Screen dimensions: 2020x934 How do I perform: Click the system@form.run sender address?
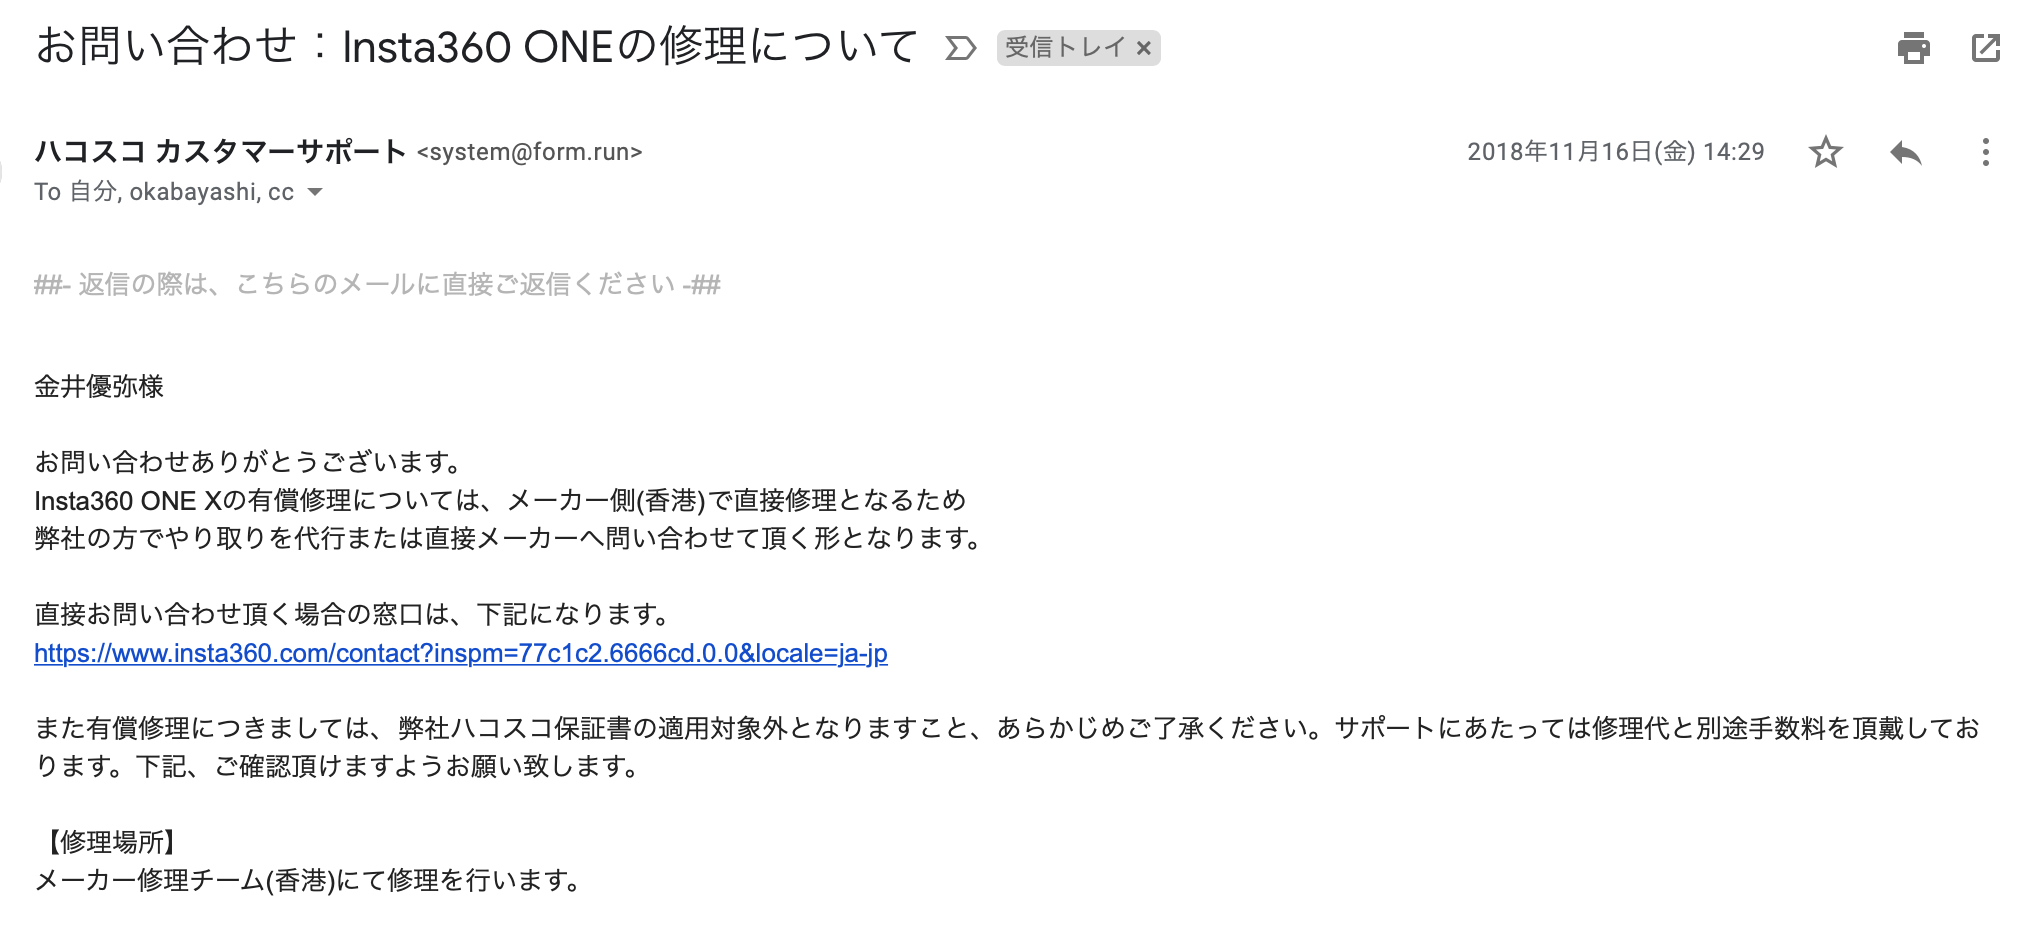tap(529, 152)
